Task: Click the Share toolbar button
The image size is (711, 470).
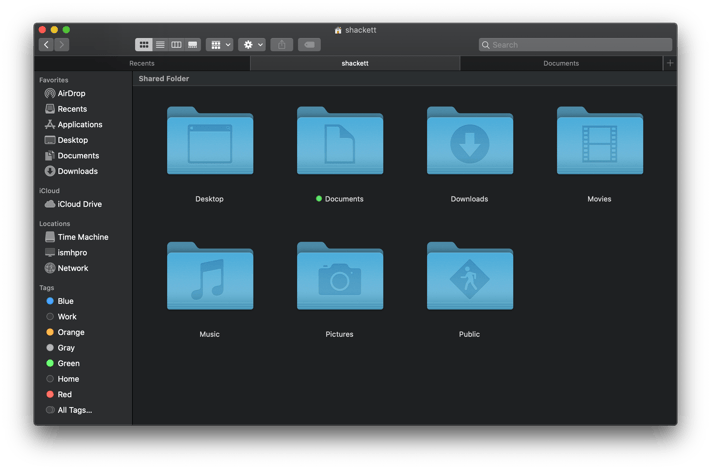Action: tap(282, 44)
